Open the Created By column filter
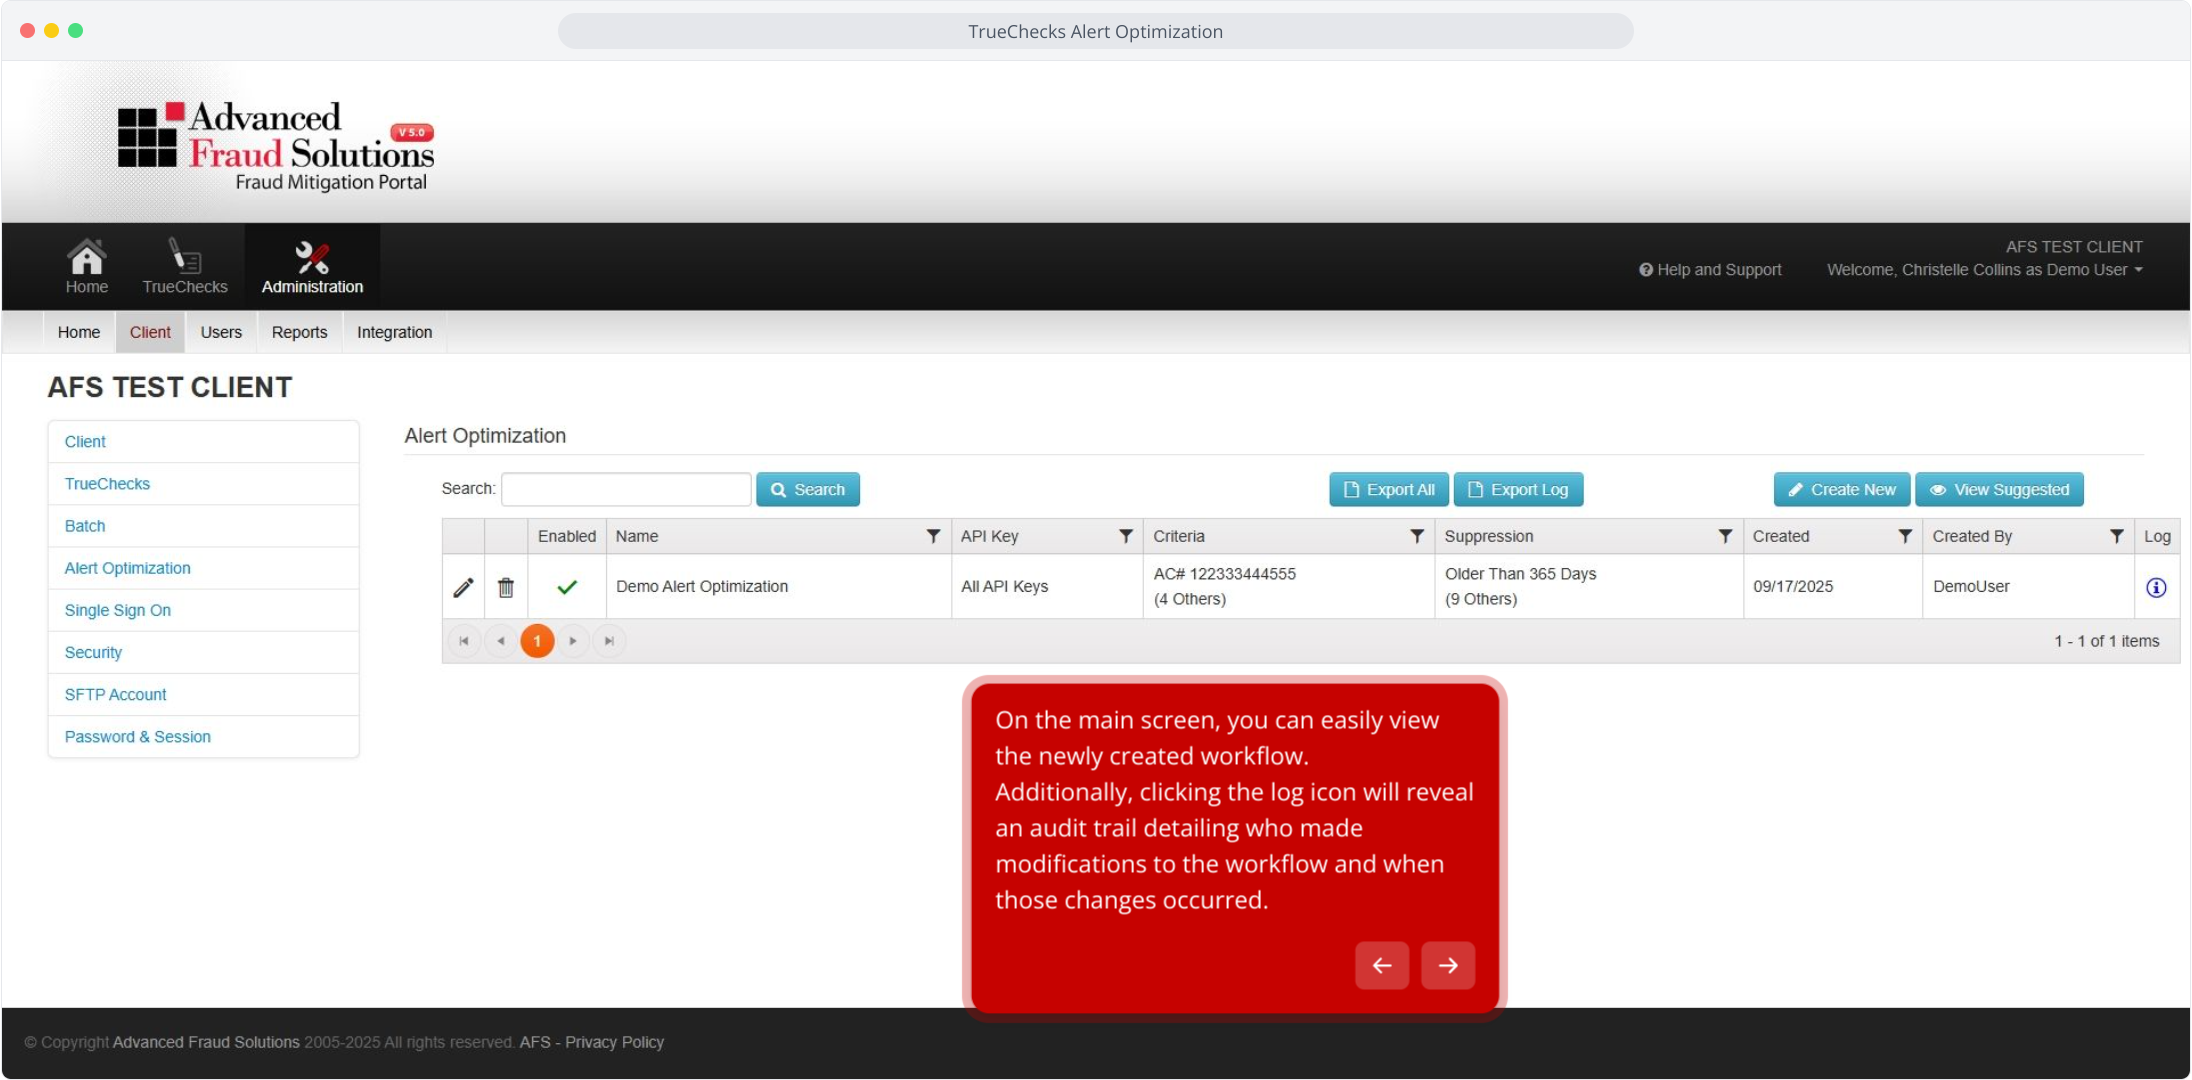This screenshot has height=1080, width=2192. point(2116,536)
